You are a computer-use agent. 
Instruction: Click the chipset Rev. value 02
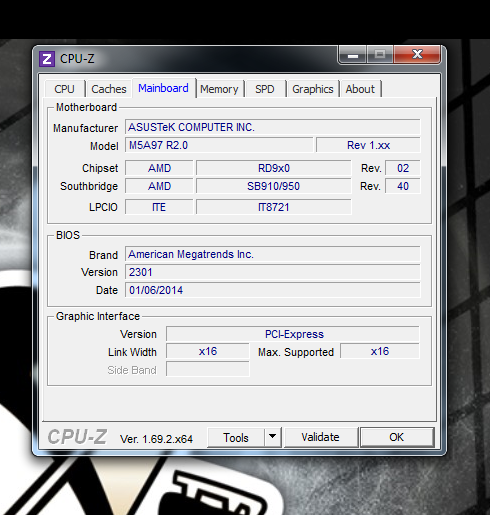(x=403, y=168)
